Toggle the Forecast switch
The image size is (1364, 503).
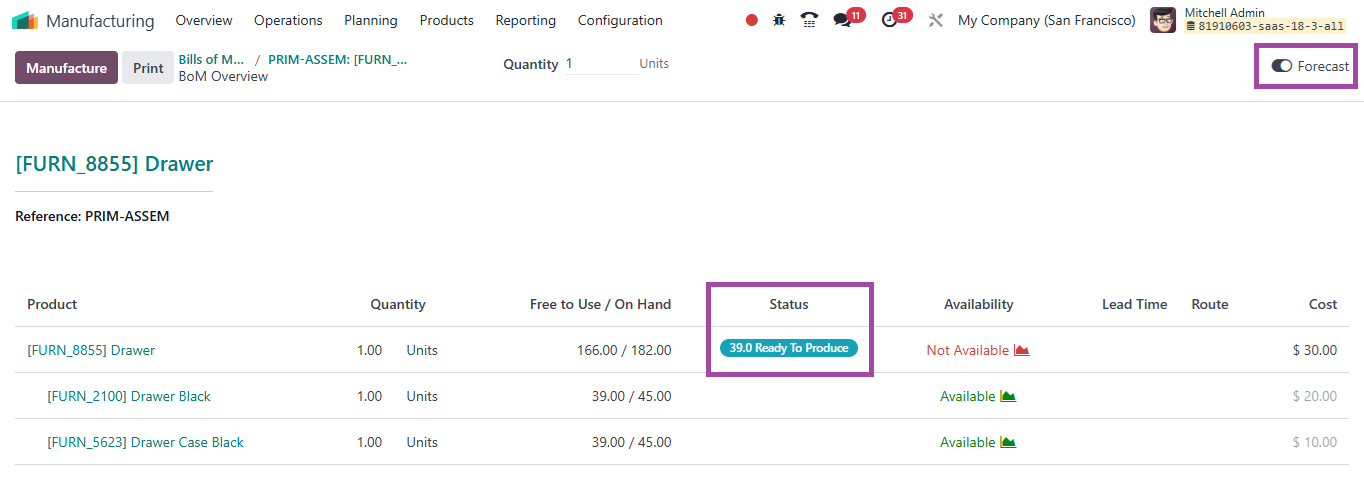(x=1281, y=66)
